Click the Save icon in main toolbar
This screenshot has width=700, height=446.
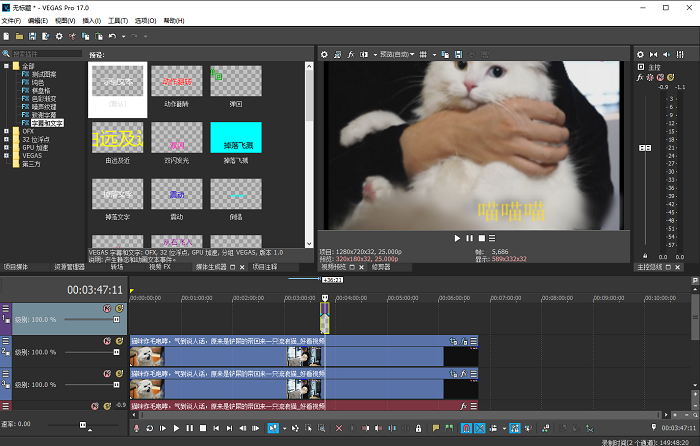(x=33, y=36)
